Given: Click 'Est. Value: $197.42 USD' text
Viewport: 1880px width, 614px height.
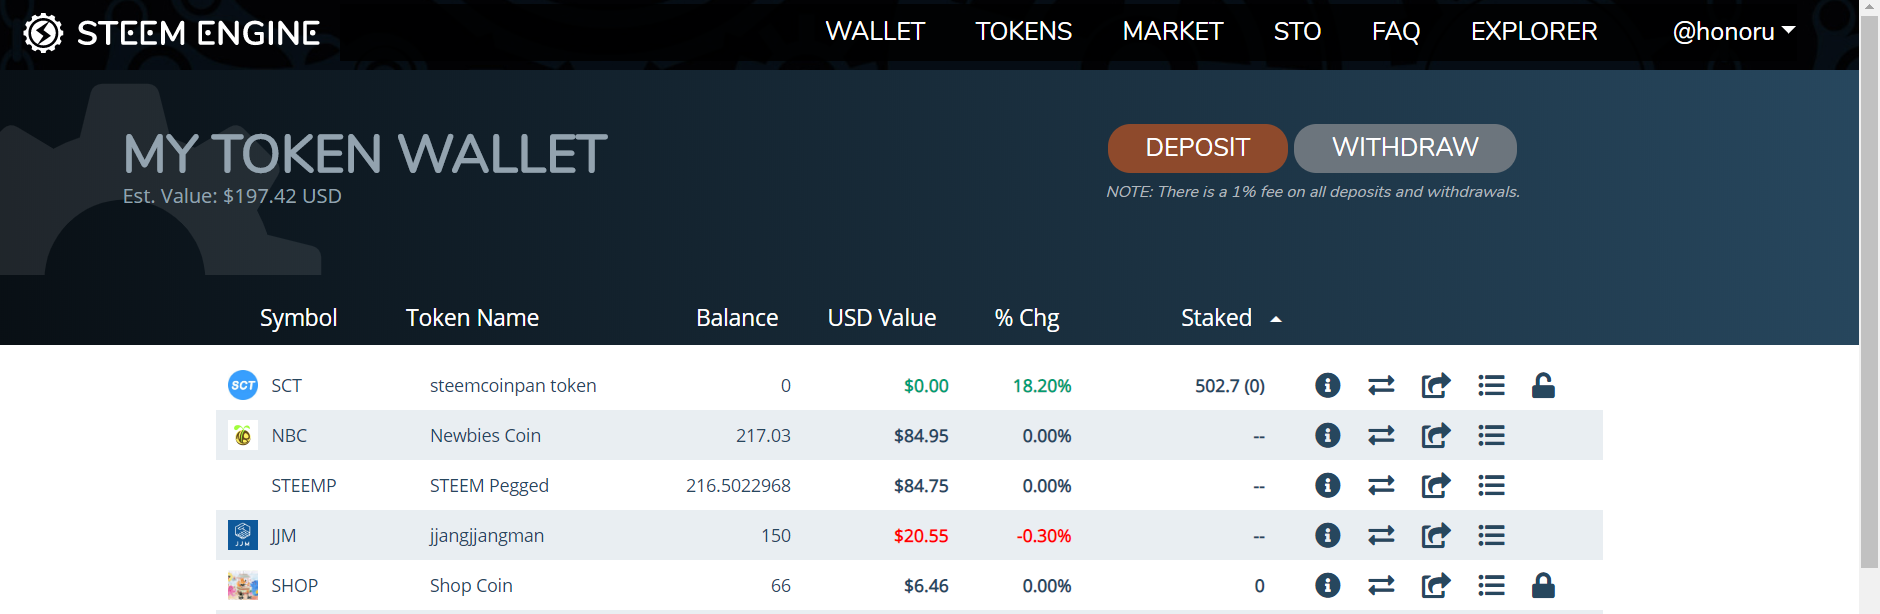Looking at the screenshot, I should click(x=232, y=196).
